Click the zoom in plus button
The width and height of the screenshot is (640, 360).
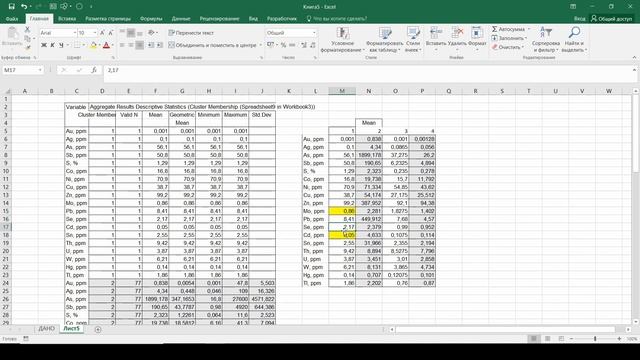619,339
